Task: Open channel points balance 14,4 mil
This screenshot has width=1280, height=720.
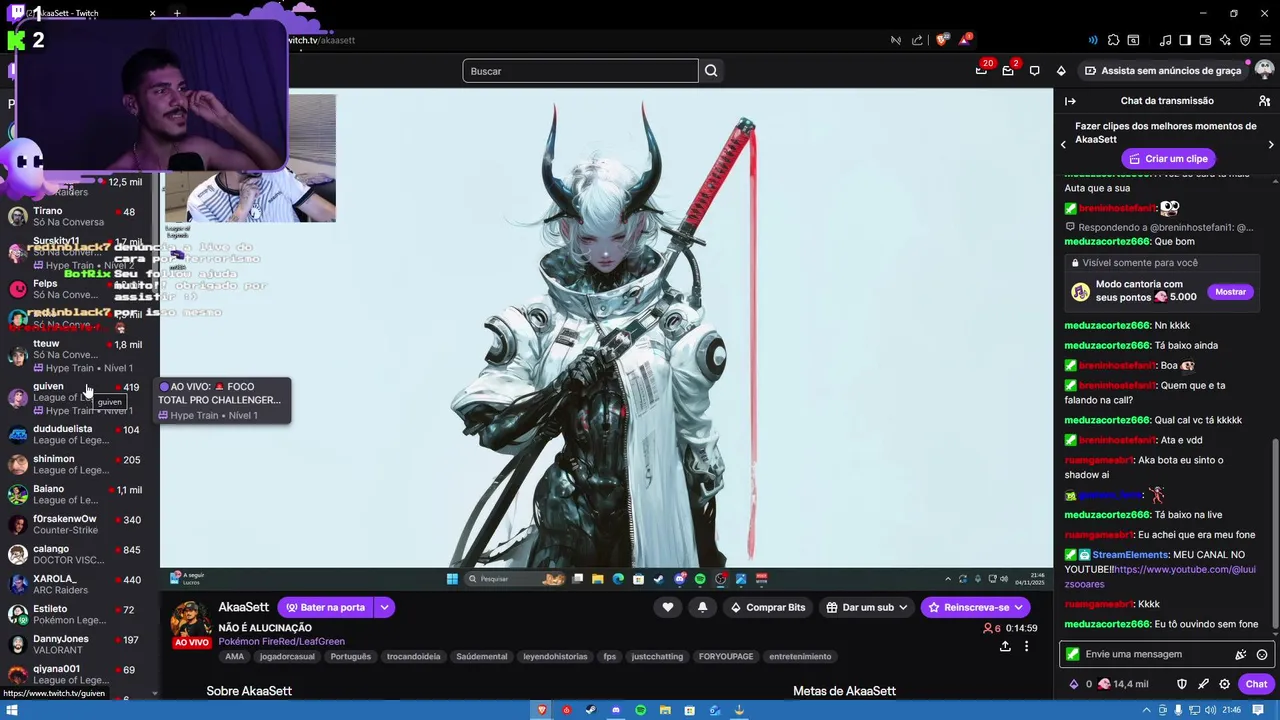Action: click(x=1123, y=684)
